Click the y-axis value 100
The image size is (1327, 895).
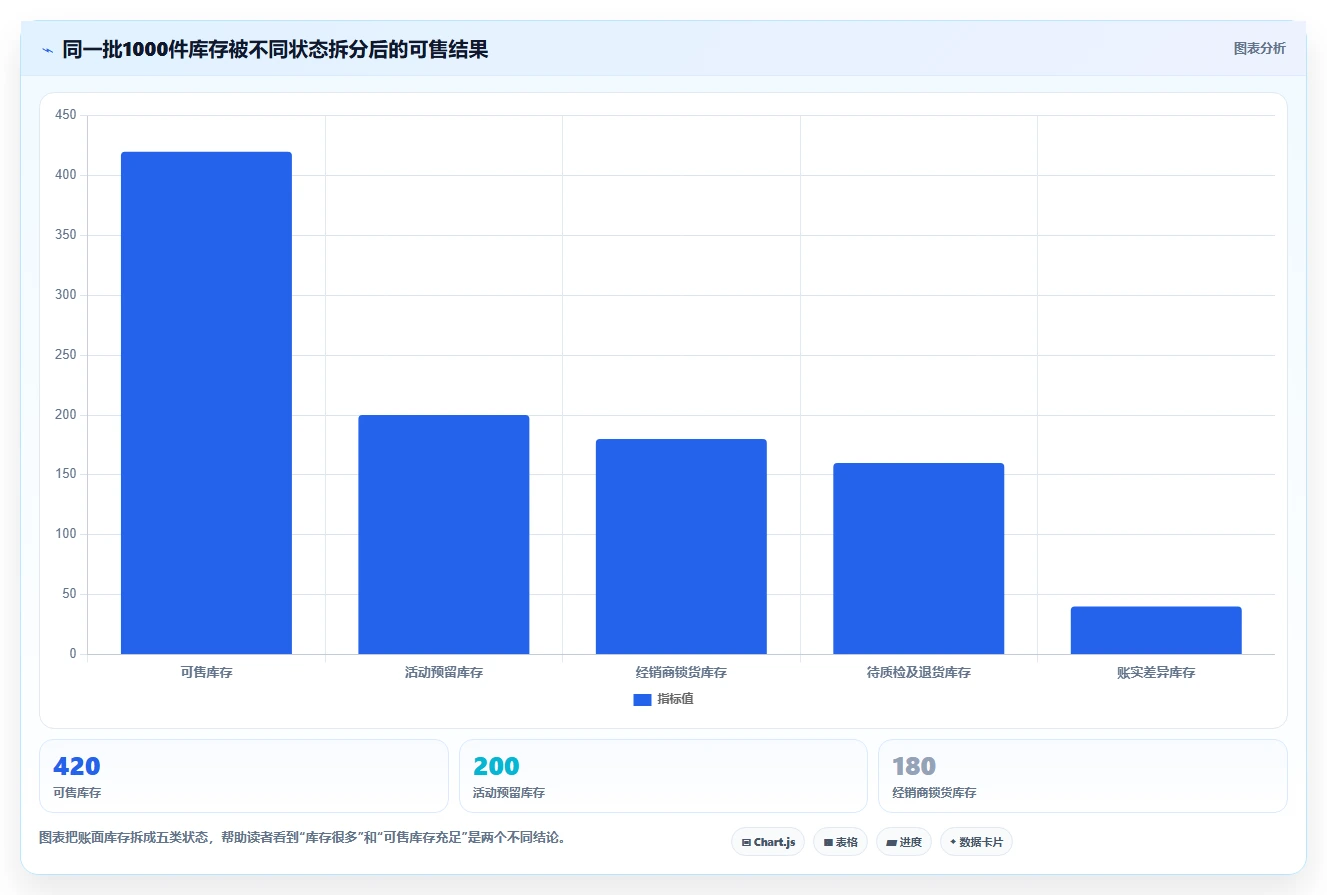pyautogui.click(x=66, y=535)
